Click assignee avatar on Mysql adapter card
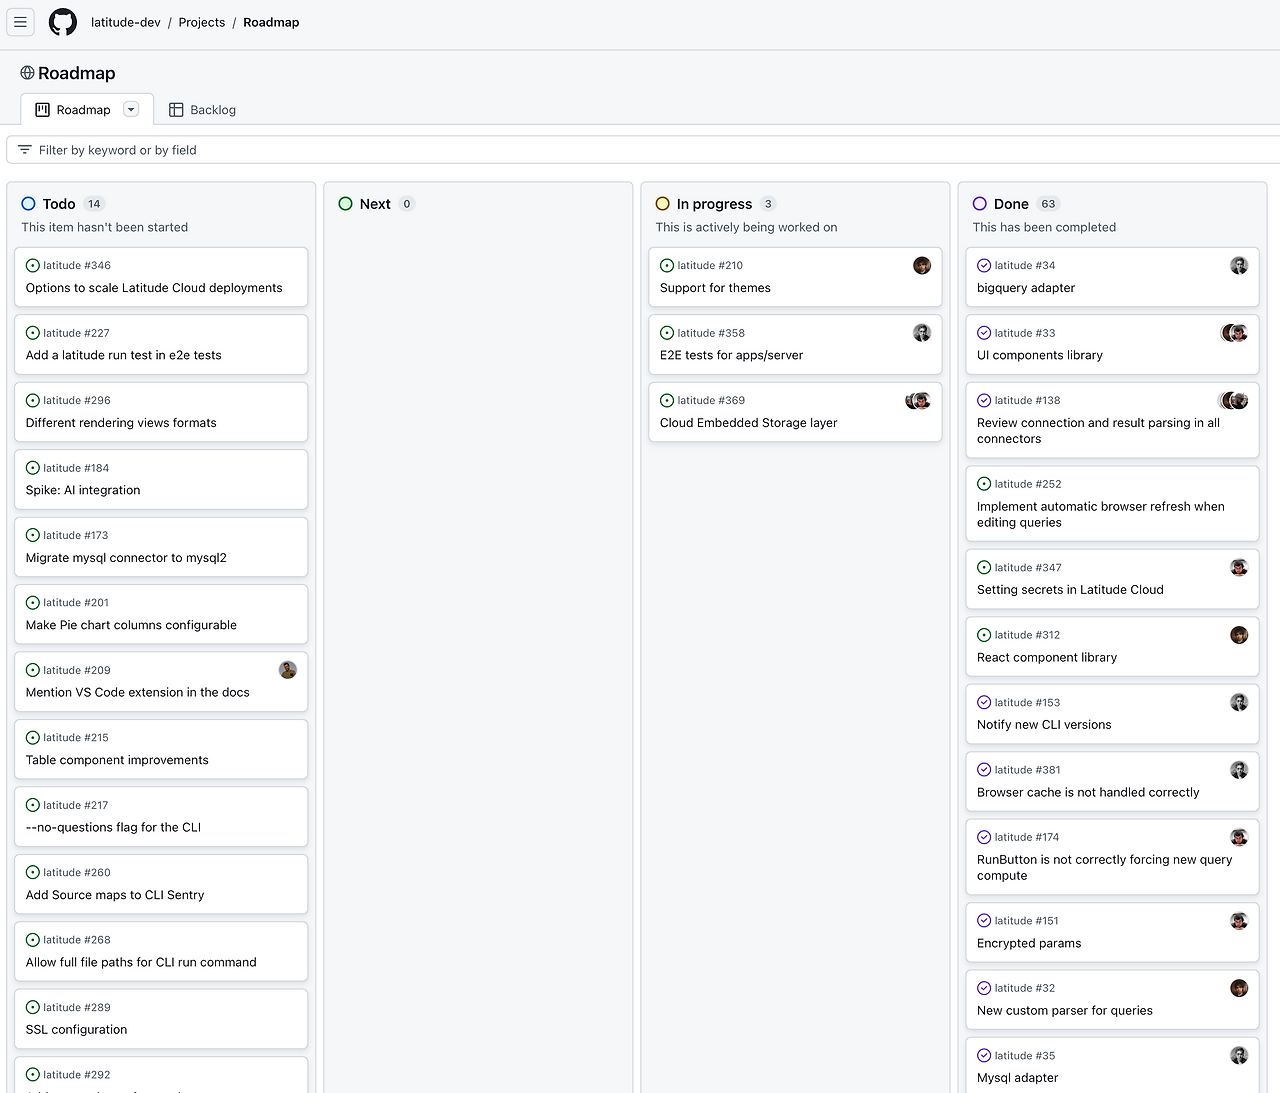 (1239, 1055)
